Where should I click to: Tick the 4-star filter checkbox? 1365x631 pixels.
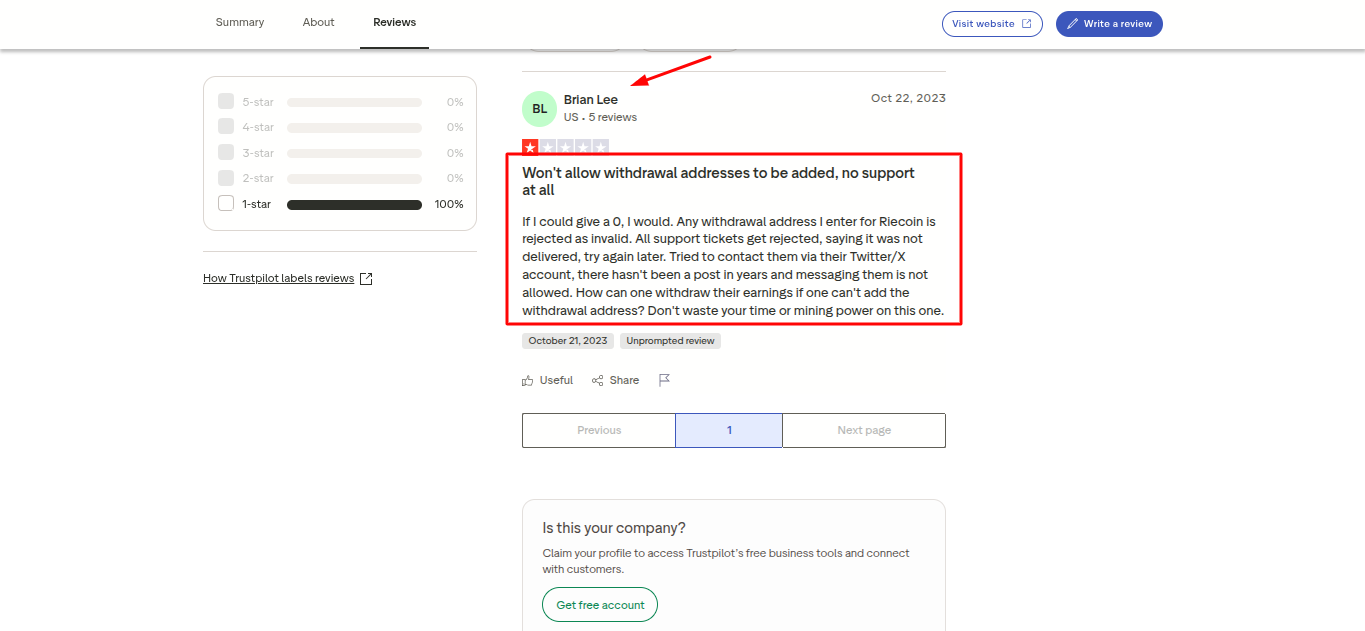pos(226,127)
